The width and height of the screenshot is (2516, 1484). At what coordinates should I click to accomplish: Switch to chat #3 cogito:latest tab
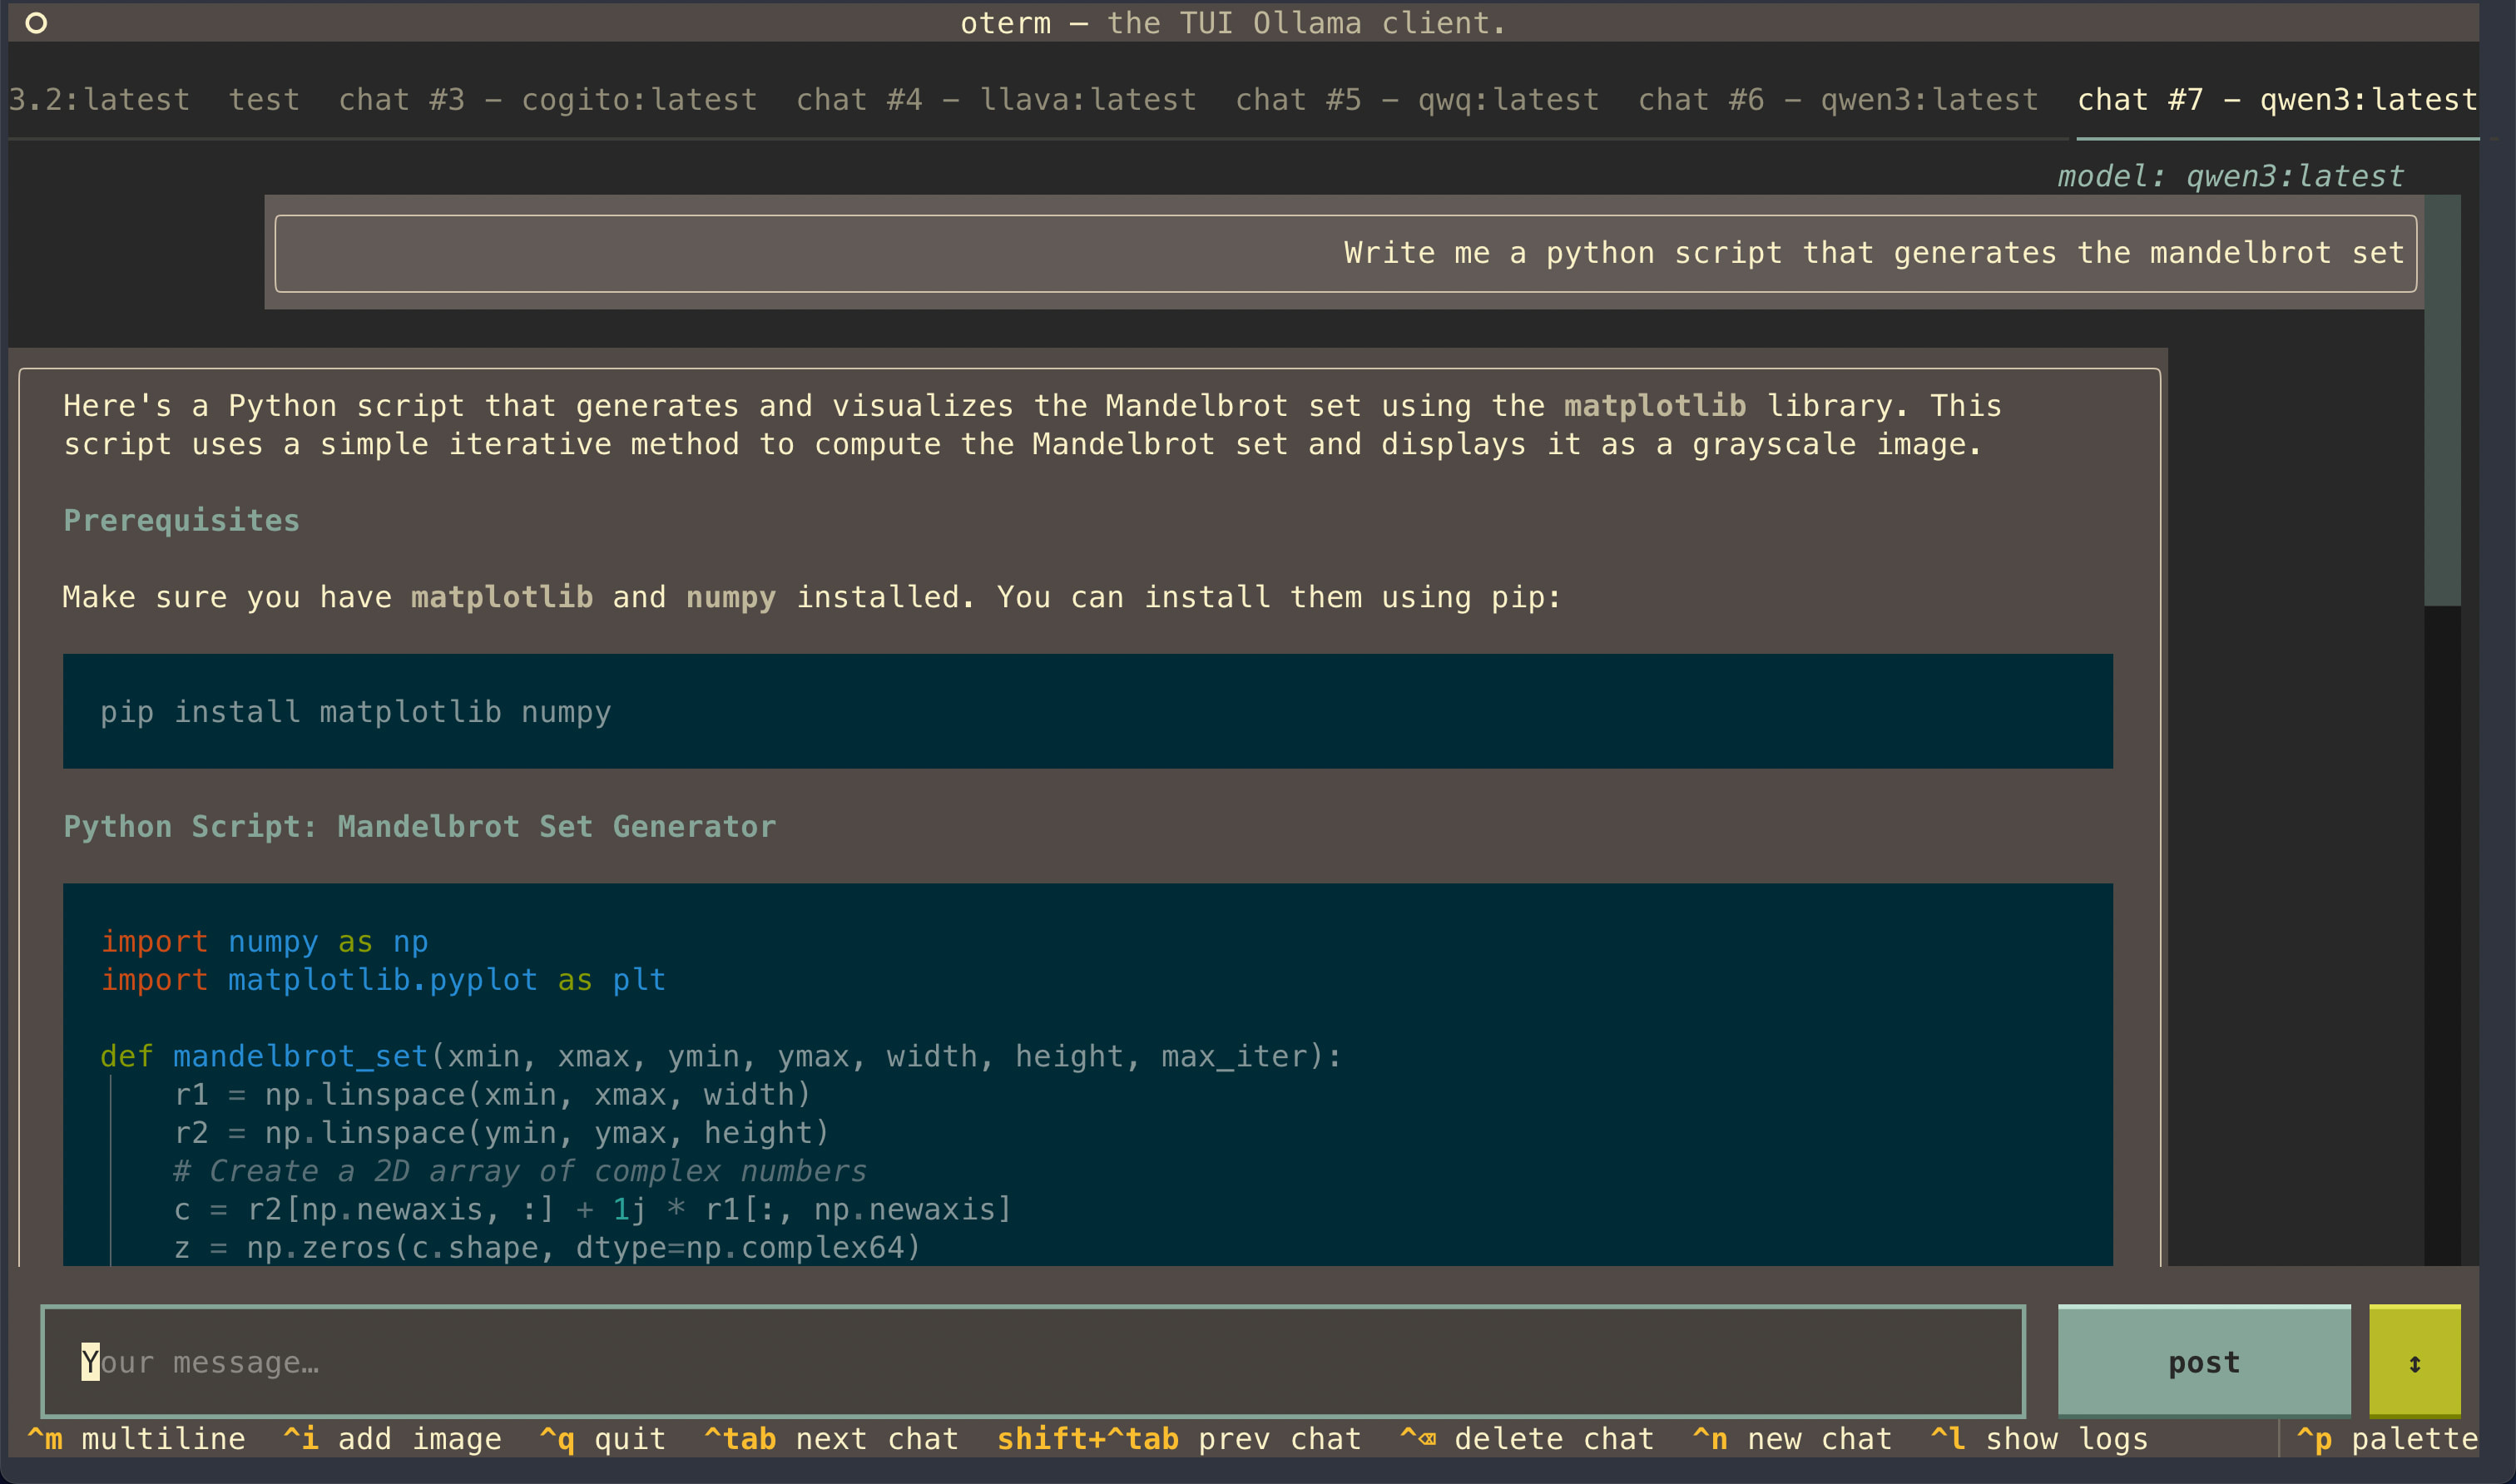547,100
